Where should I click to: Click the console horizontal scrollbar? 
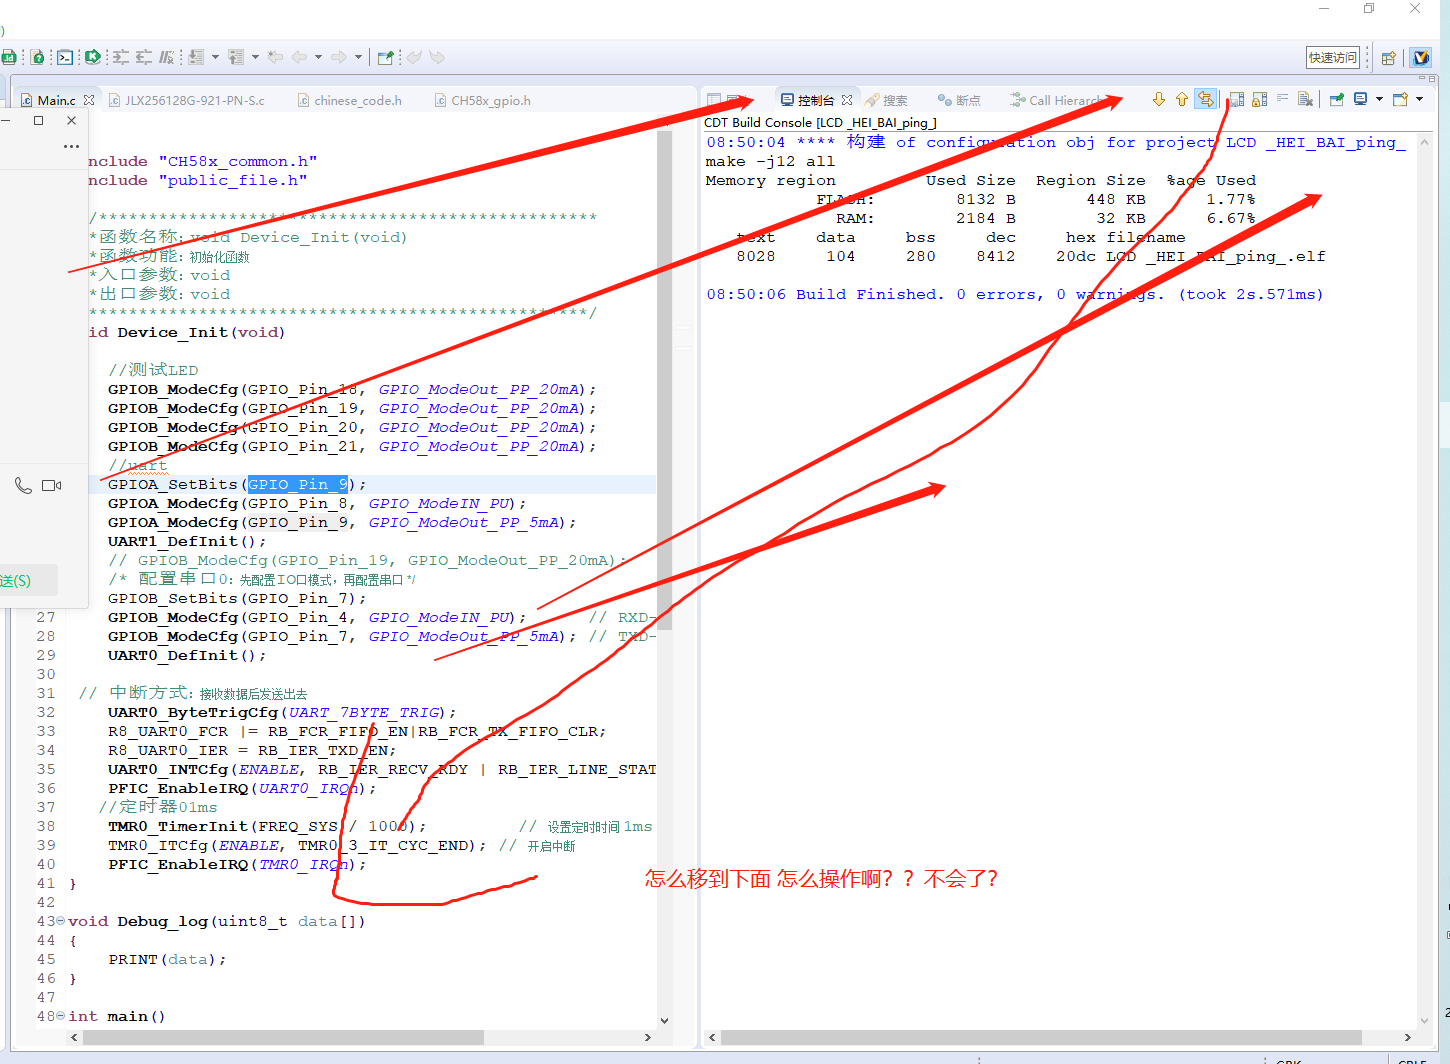[x=1041, y=1037]
